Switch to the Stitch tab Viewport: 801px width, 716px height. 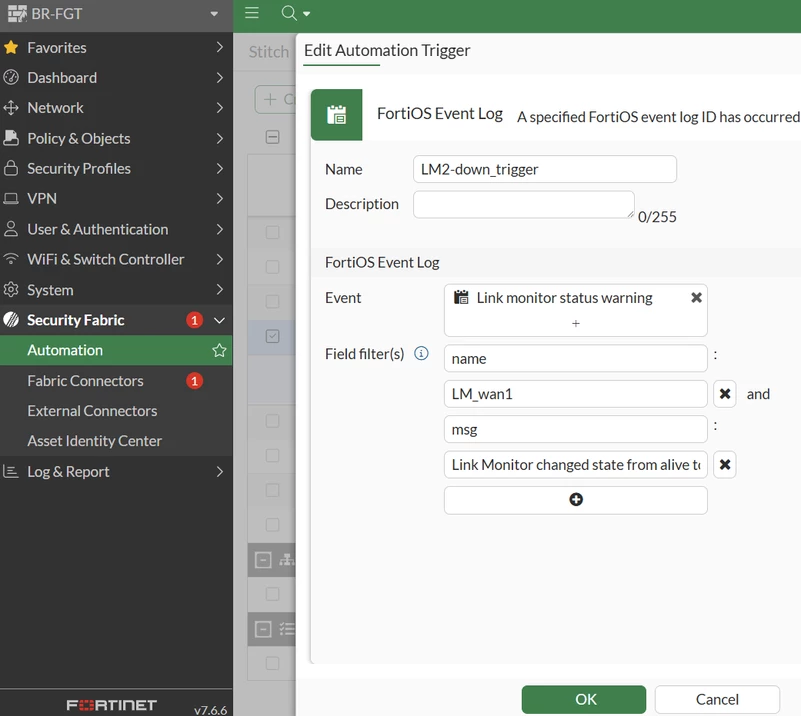[269, 52]
